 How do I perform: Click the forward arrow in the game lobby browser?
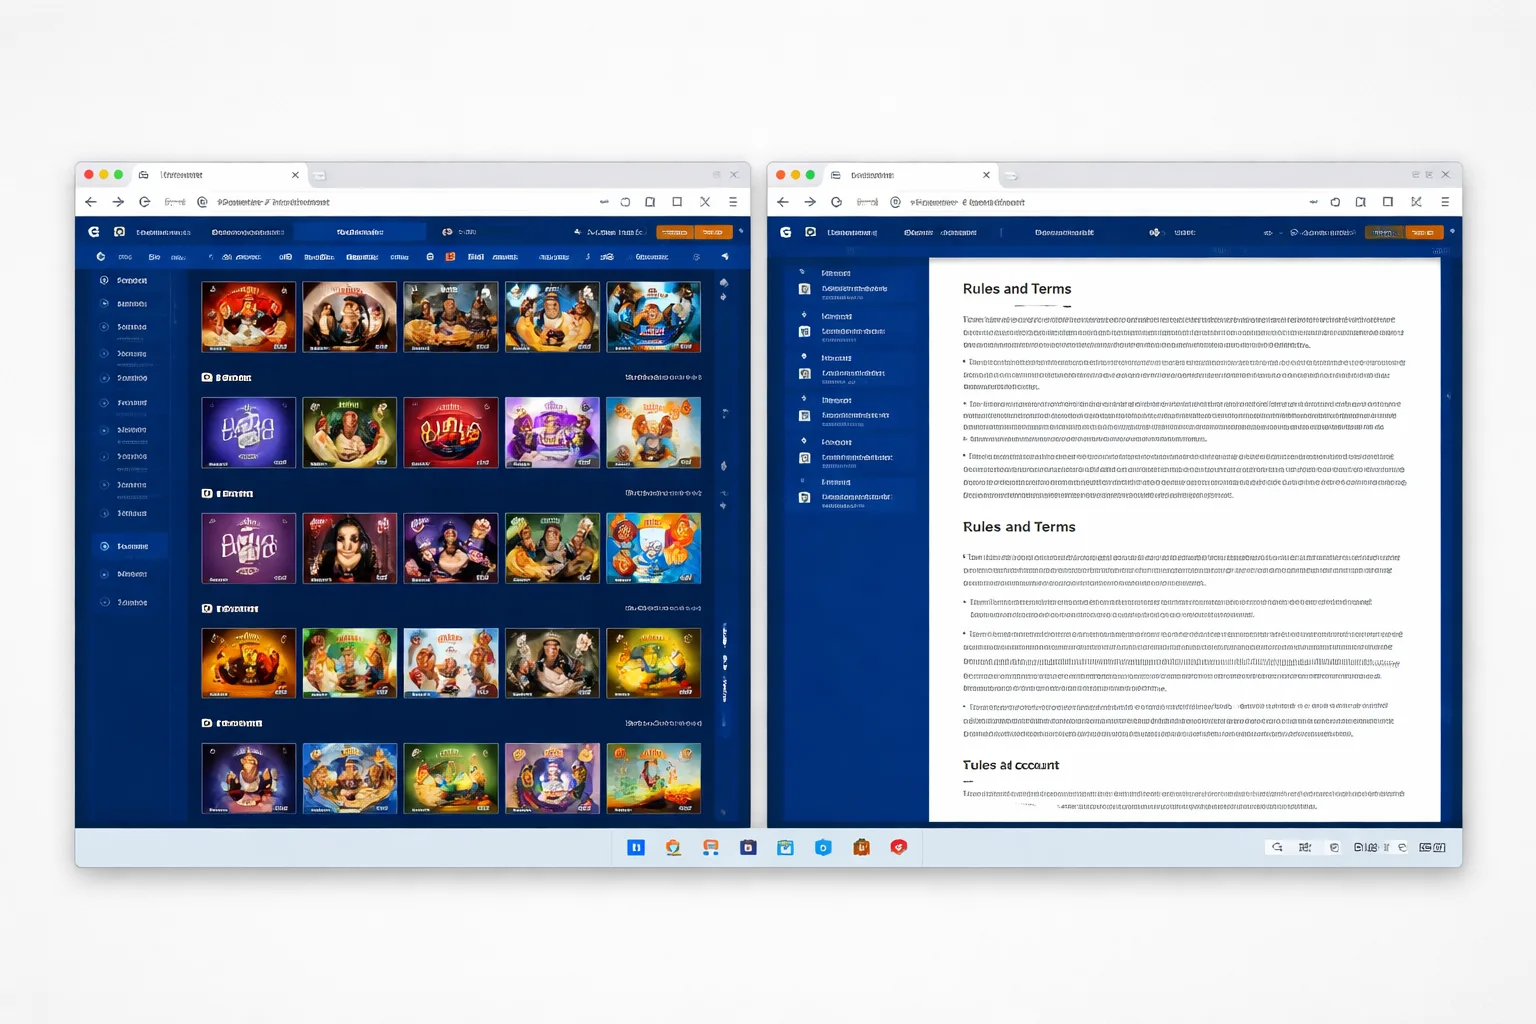tap(118, 202)
